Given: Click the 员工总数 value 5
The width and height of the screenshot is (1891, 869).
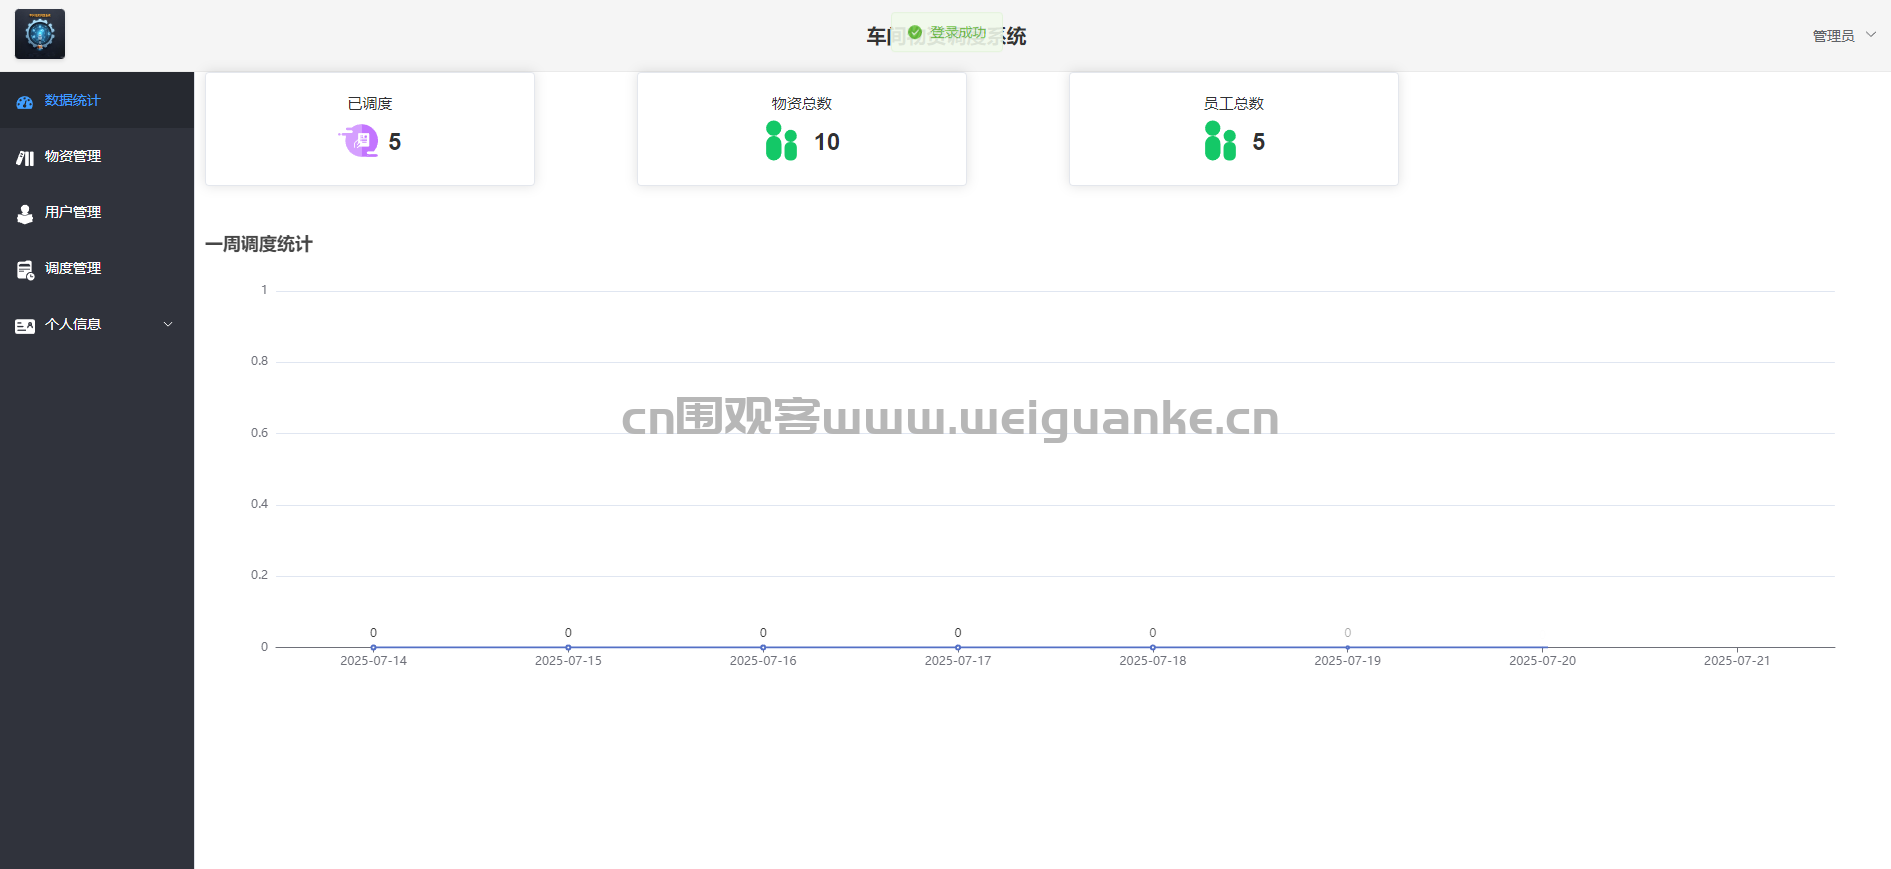Looking at the screenshot, I should click(x=1259, y=142).
